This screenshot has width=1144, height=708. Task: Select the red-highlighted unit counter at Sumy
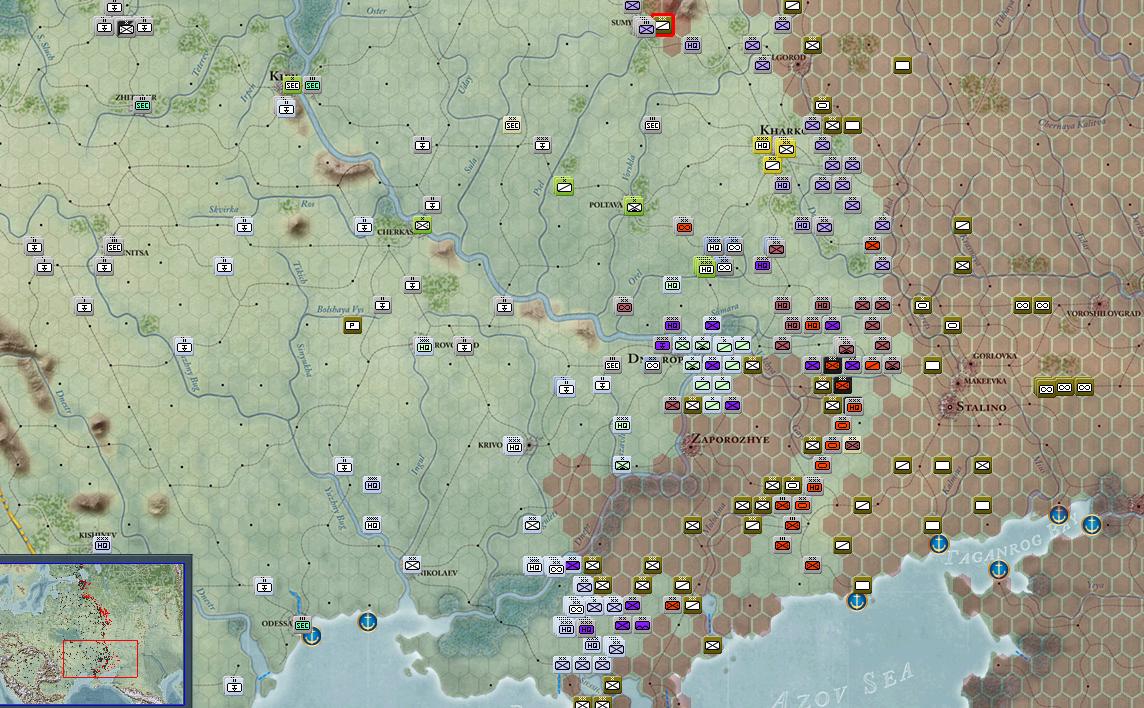663,26
